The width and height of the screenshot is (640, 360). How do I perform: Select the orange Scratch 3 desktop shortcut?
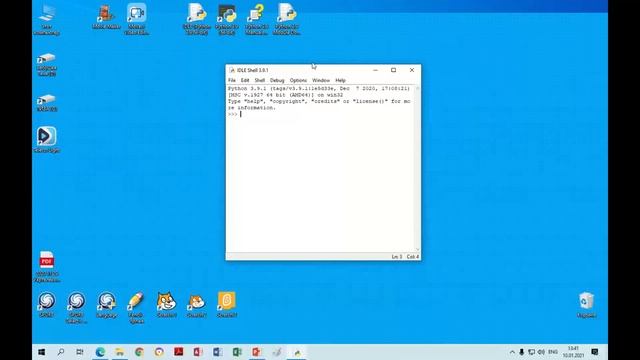(x=227, y=305)
